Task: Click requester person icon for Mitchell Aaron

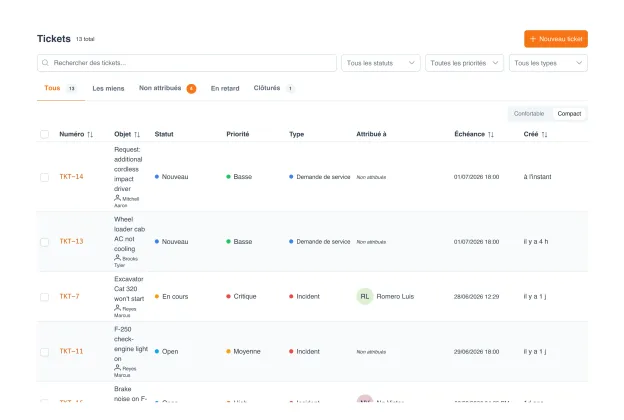Action: pos(117,198)
